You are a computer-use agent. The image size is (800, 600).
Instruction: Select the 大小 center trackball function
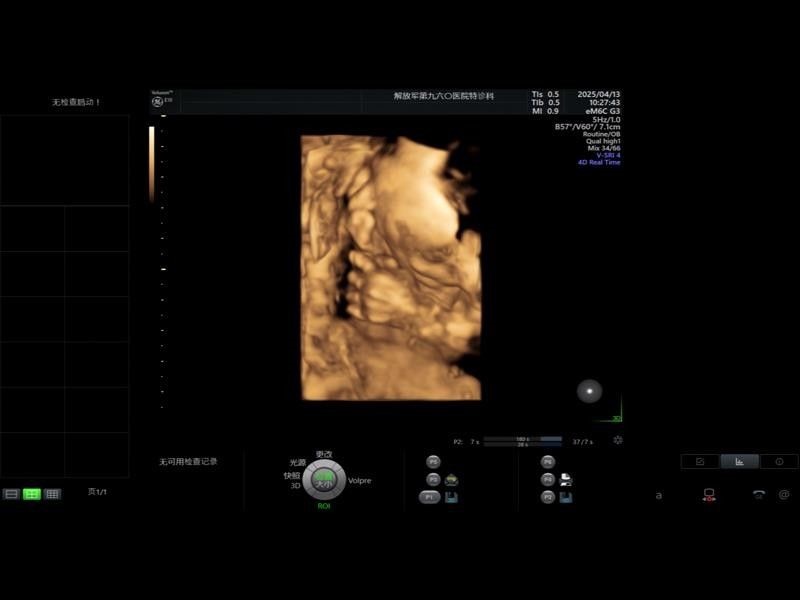click(x=324, y=481)
